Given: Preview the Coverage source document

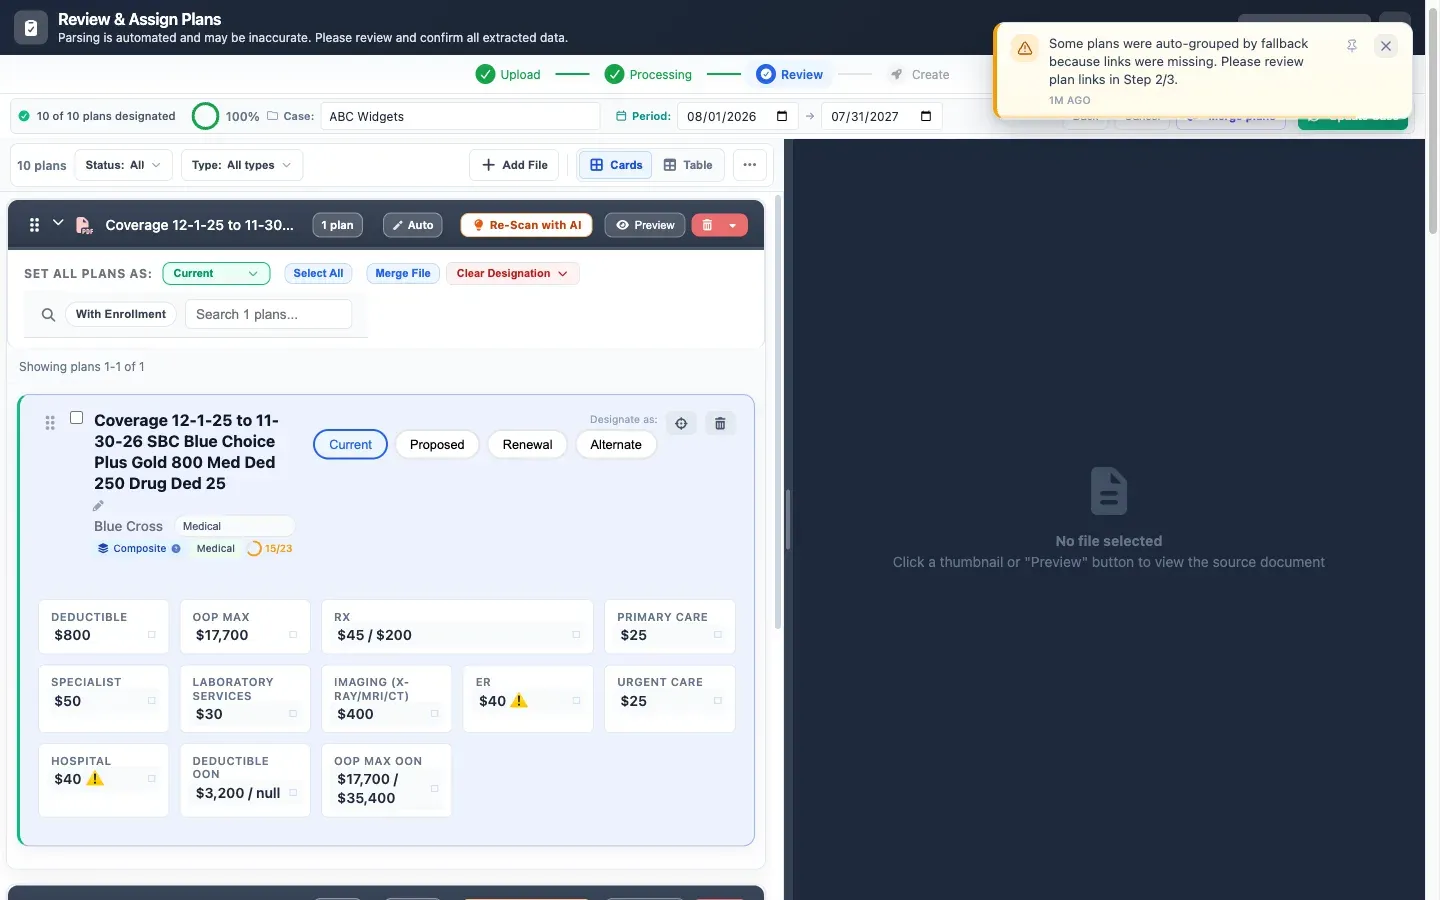Looking at the screenshot, I should click(x=645, y=225).
